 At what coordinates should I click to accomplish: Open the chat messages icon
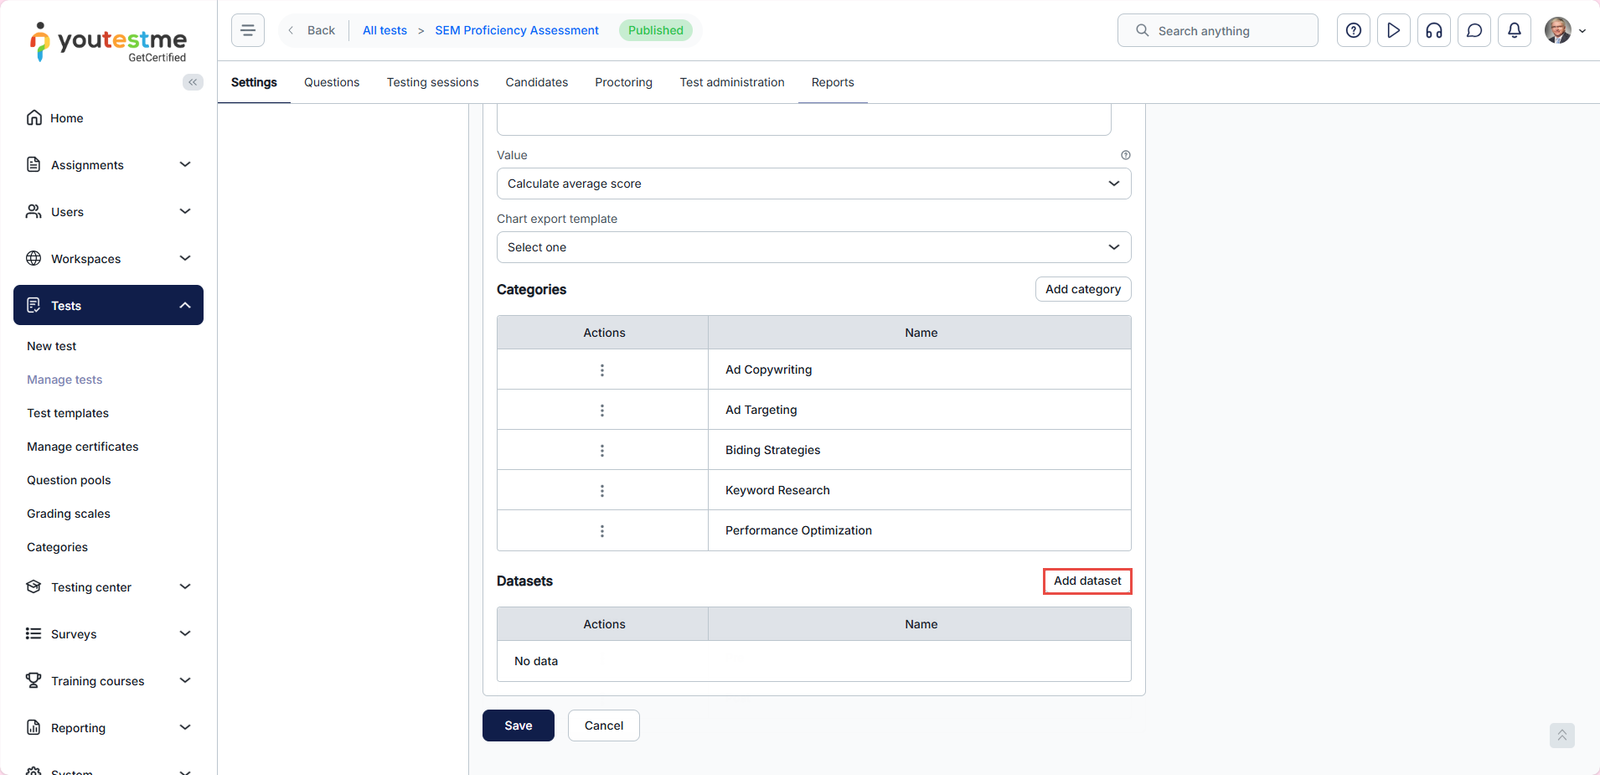coord(1474,30)
